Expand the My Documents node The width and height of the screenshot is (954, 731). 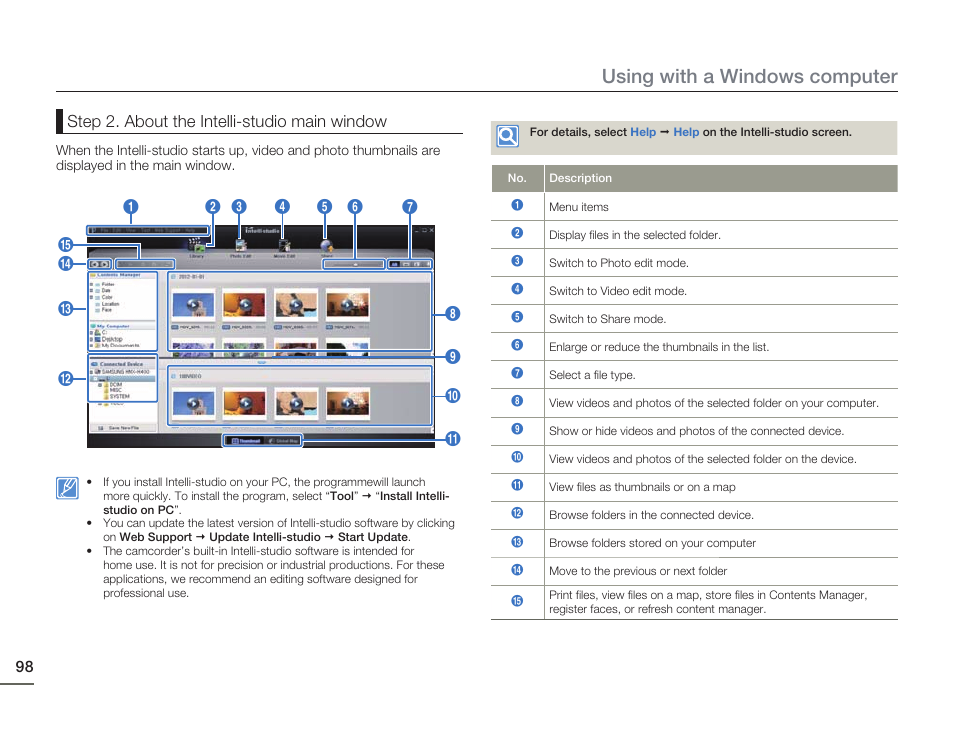[x=91, y=345]
